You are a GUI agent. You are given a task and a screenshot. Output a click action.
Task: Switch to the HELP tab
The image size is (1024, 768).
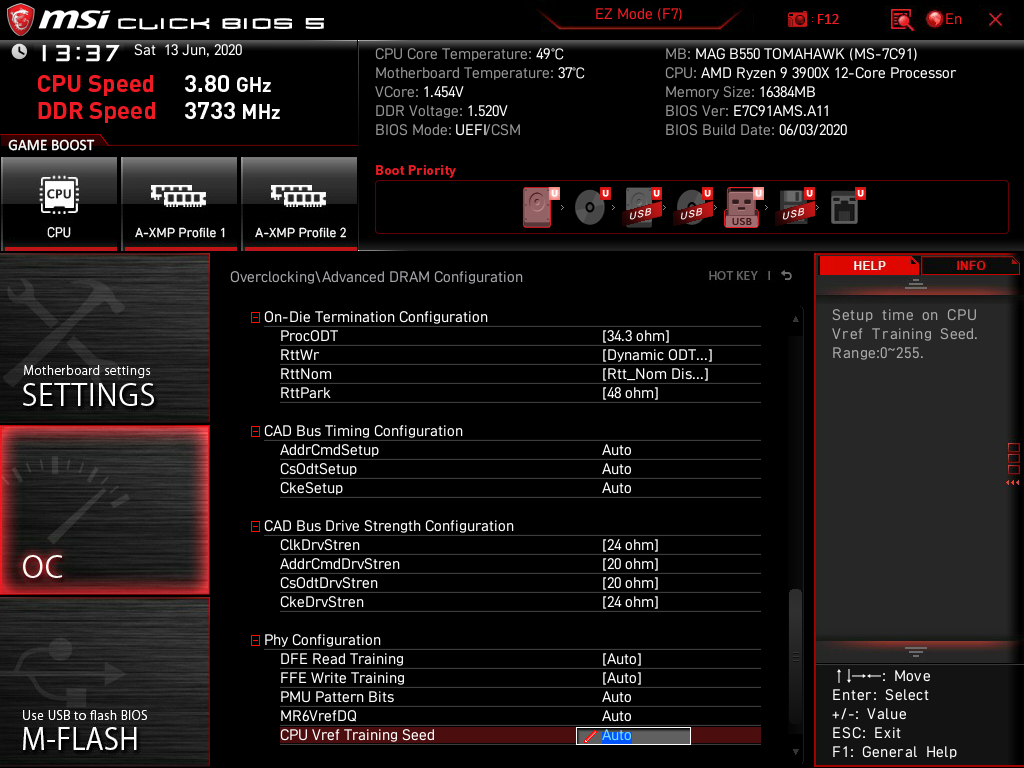tap(869, 265)
